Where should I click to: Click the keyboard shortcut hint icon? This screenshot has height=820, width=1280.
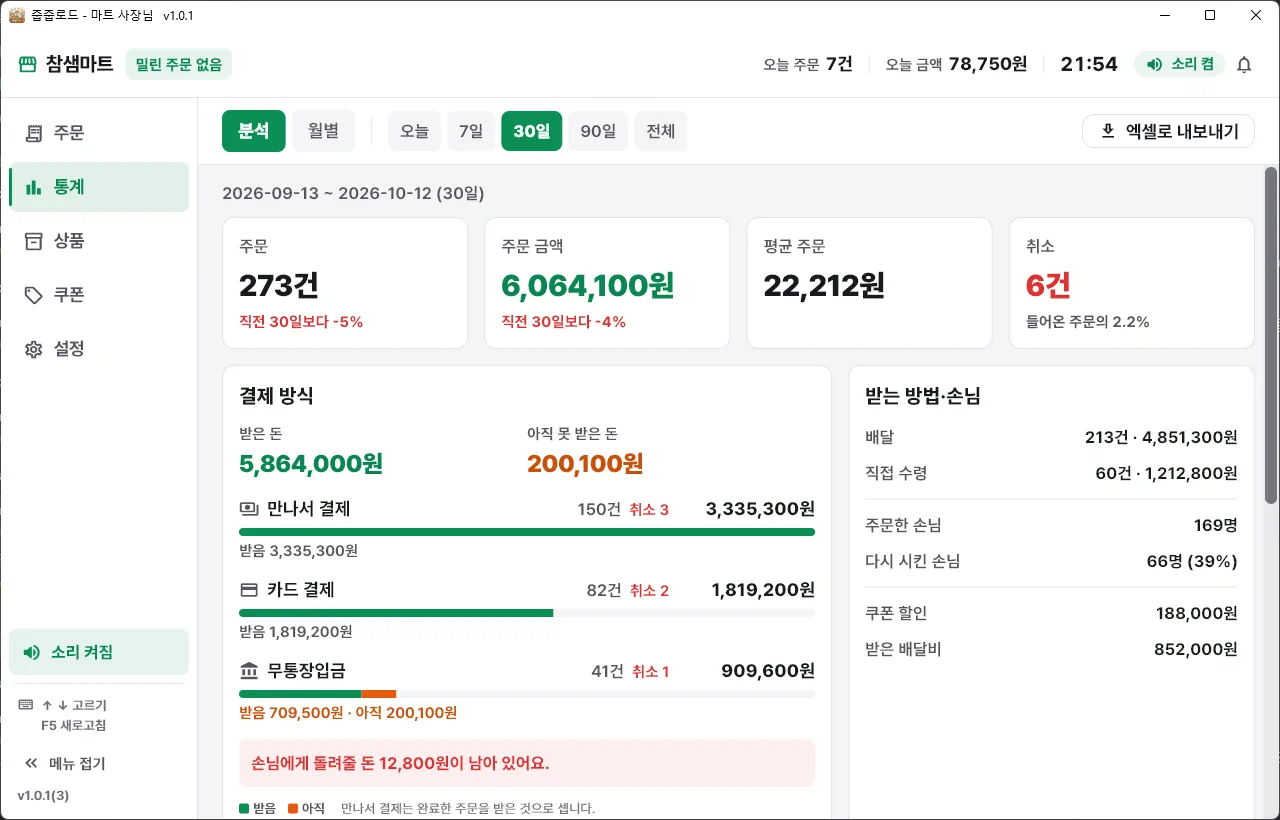click(x=26, y=705)
